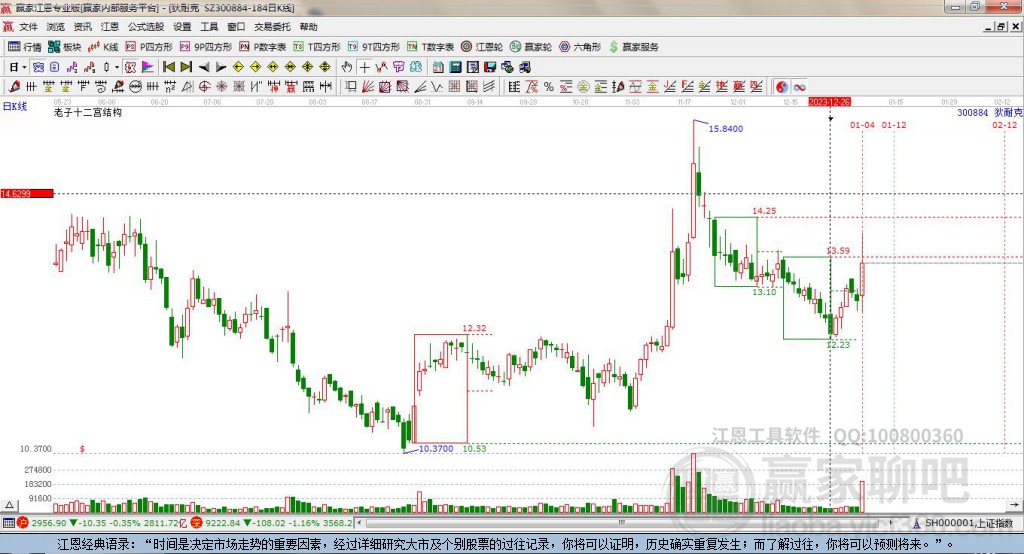The width and height of the screenshot is (1024, 554).
Task: Select the zigzag wave line tool
Action: pos(436,86)
